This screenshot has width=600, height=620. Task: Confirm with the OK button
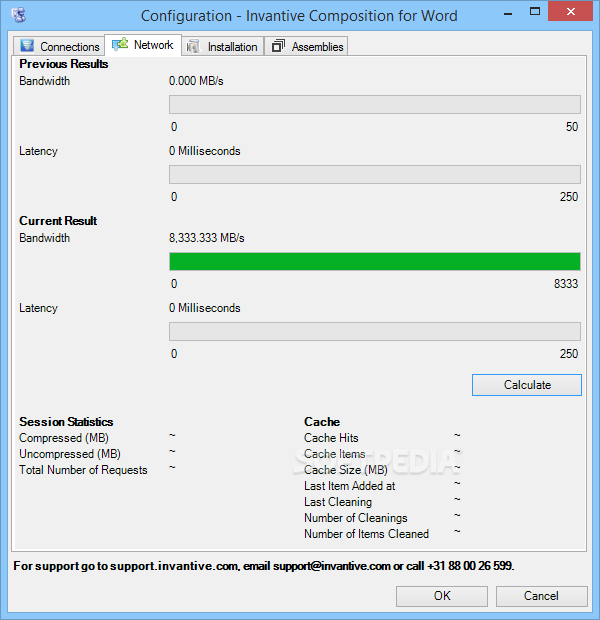tap(442, 596)
